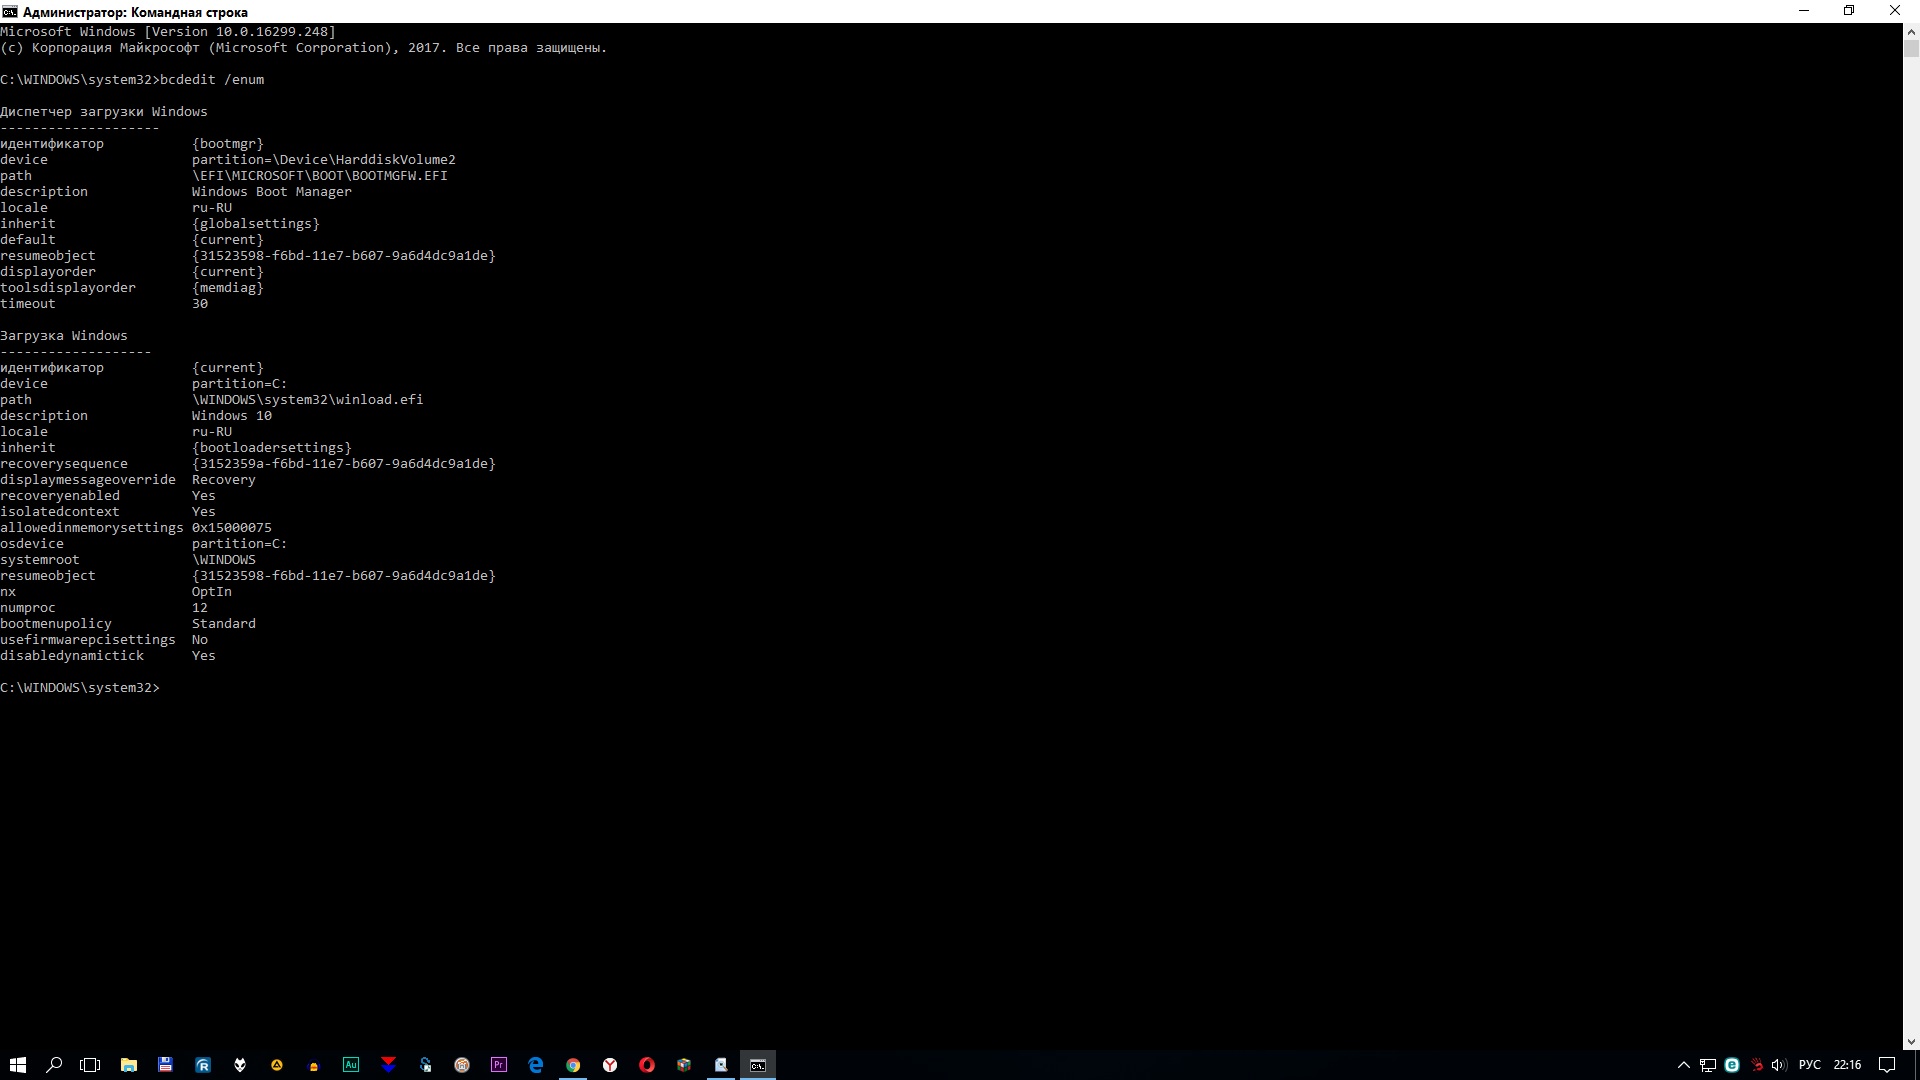Open Microsoft Edge browser icon
This screenshot has width=1920, height=1080.
[x=536, y=1065]
